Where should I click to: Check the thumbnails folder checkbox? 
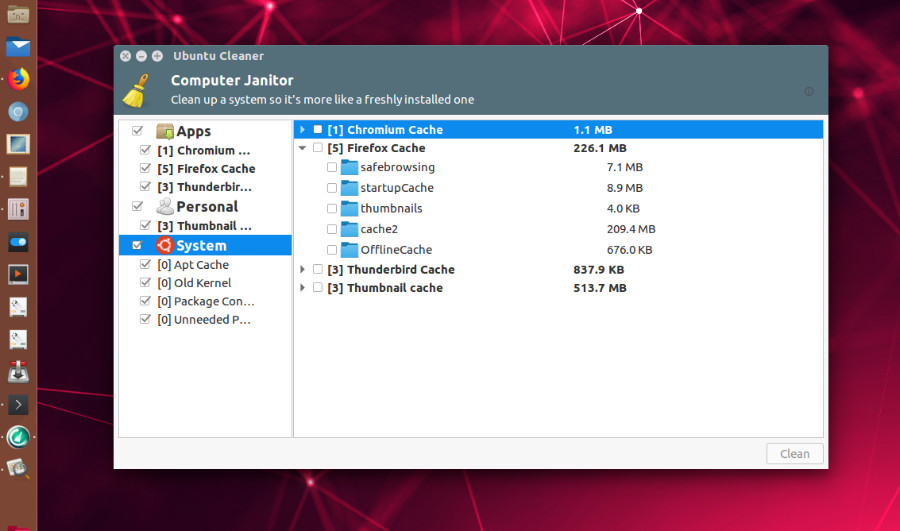[x=332, y=208]
